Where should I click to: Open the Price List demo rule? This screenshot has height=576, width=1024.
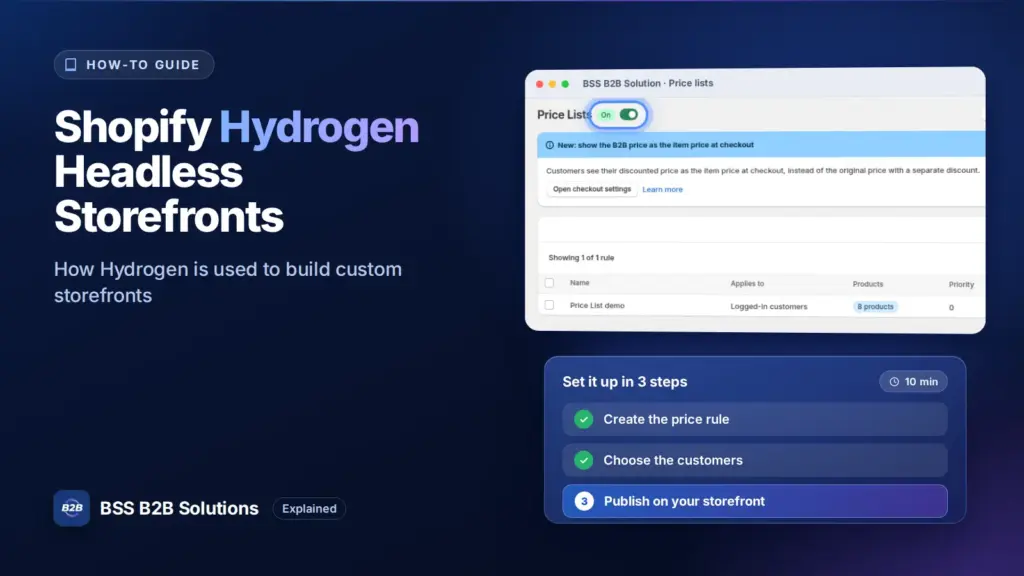click(x=597, y=306)
